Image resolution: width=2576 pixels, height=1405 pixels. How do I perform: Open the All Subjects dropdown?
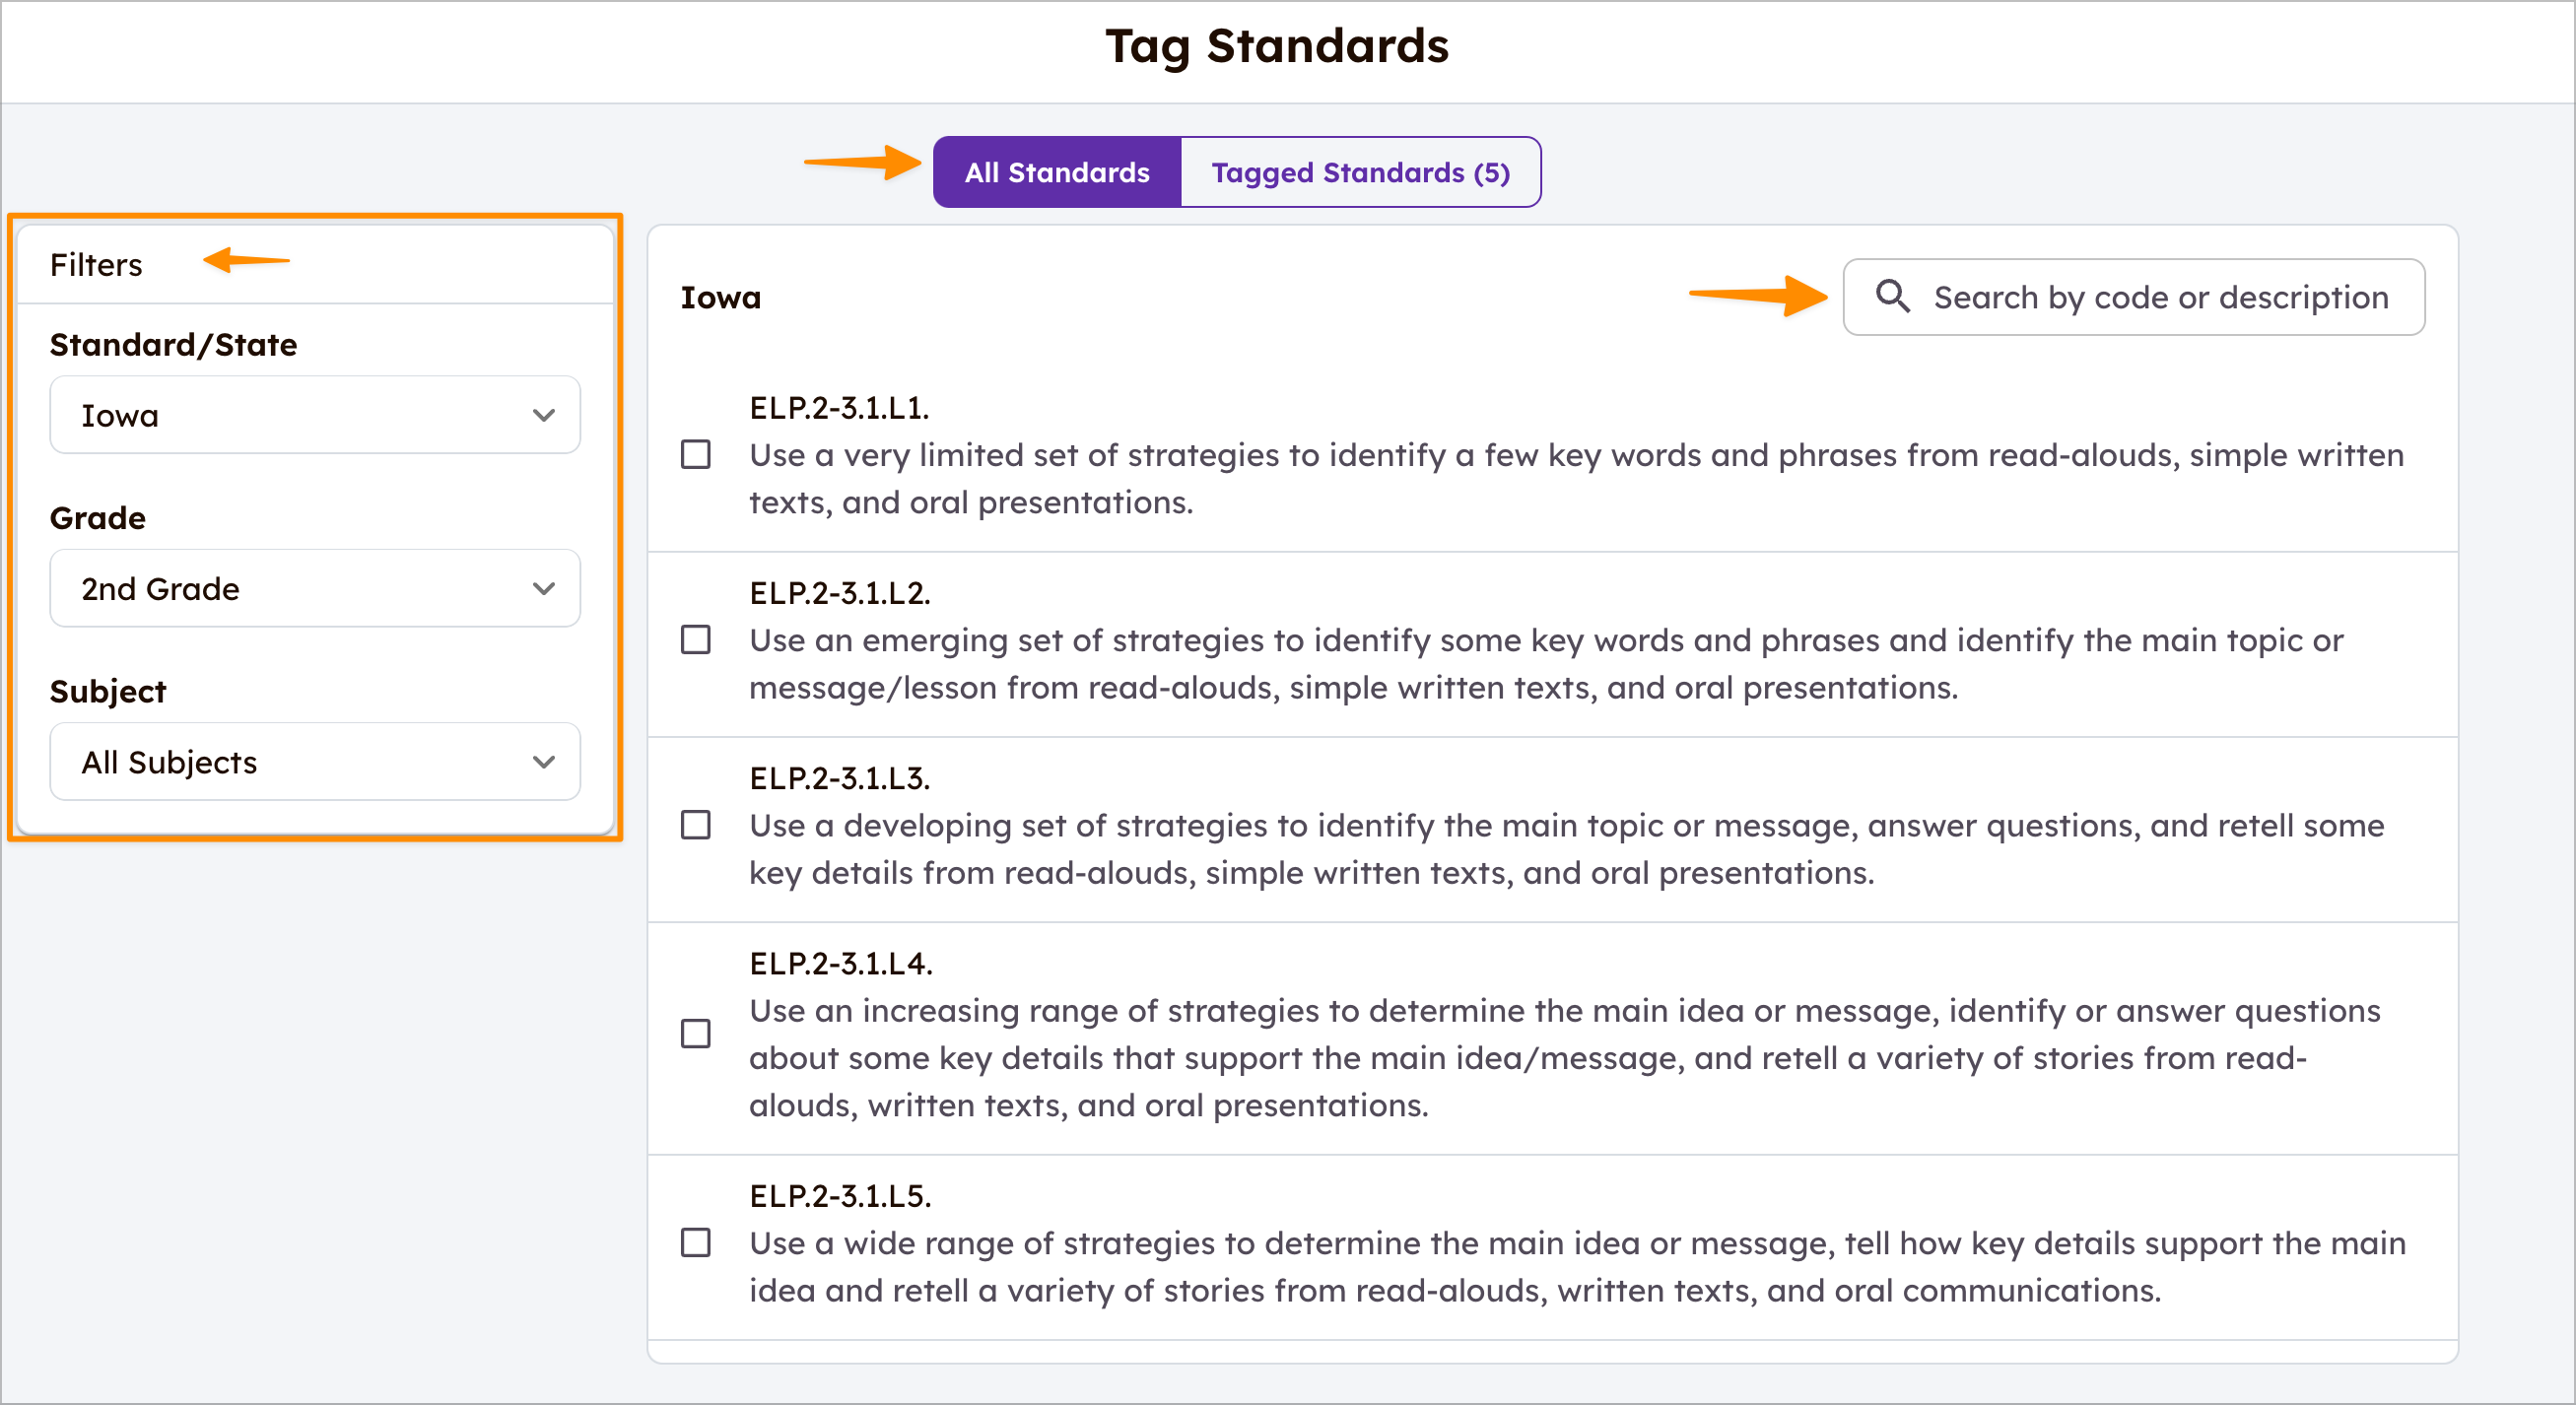(x=314, y=762)
